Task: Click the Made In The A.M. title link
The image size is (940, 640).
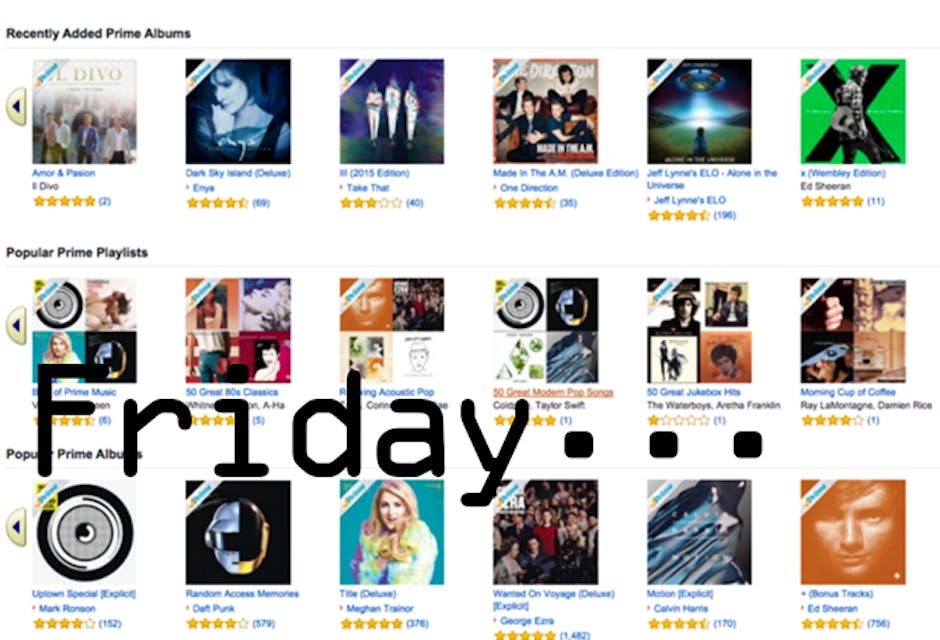Action: (x=565, y=173)
